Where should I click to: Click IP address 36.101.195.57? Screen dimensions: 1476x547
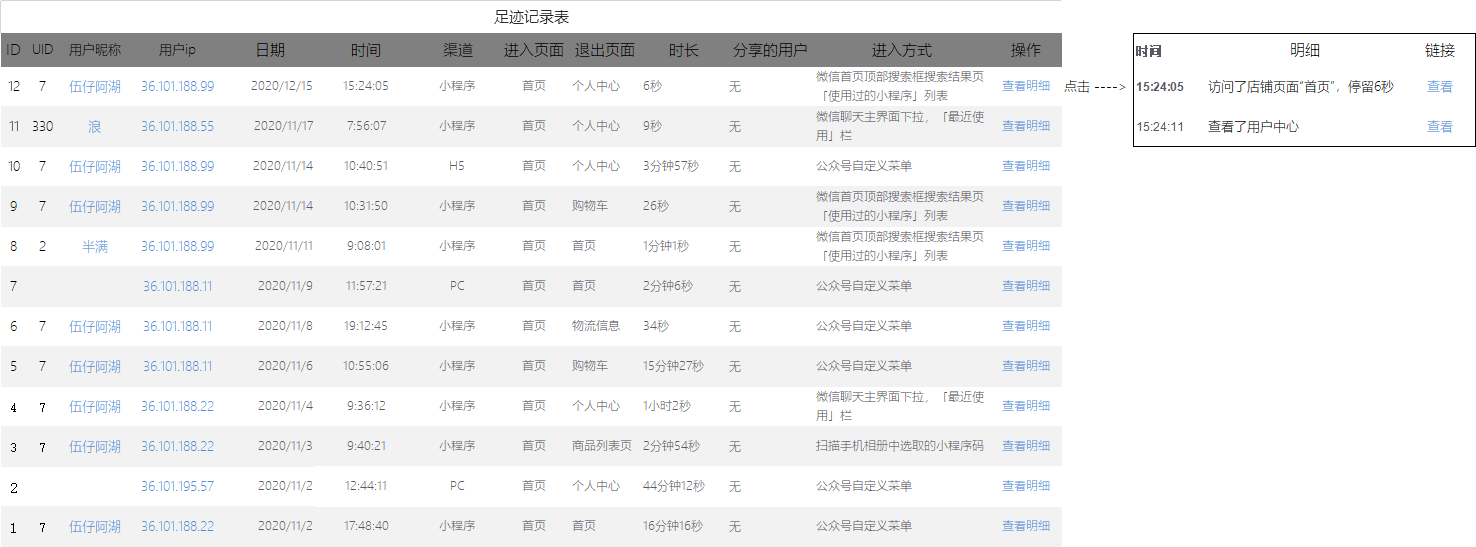pyautogui.click(x=177, y=486)
